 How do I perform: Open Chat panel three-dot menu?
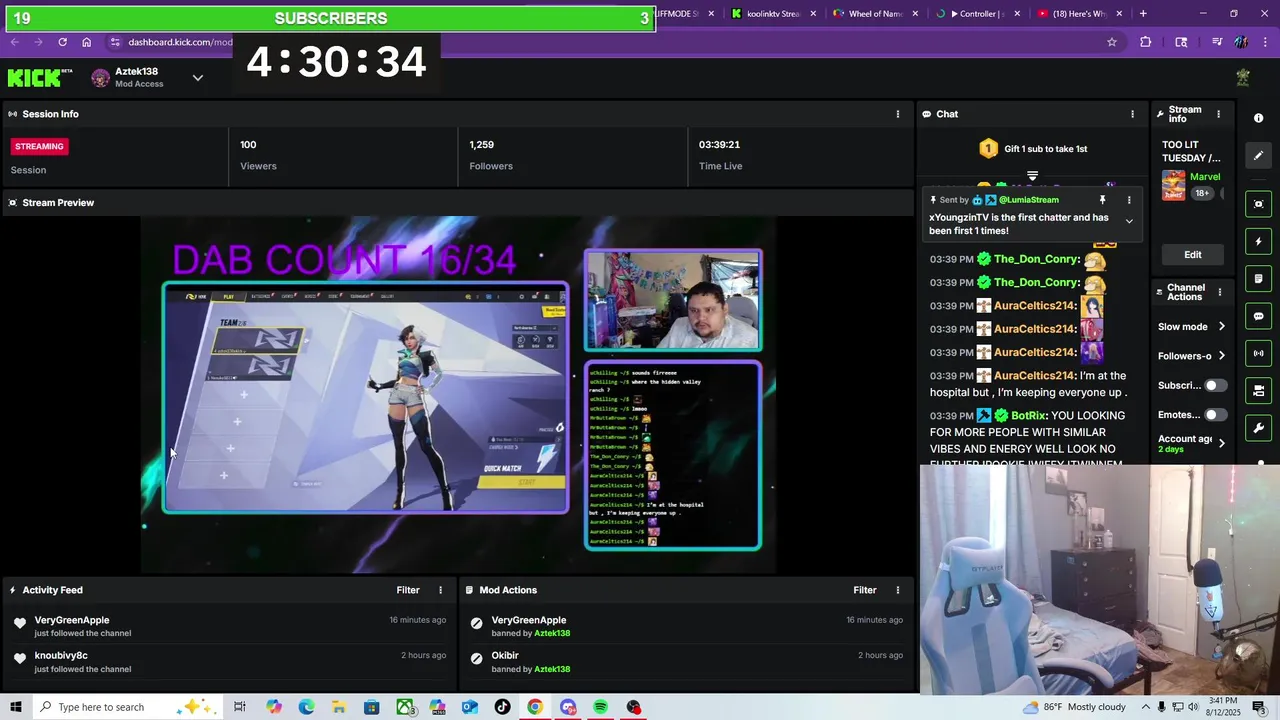(1132, 114)
